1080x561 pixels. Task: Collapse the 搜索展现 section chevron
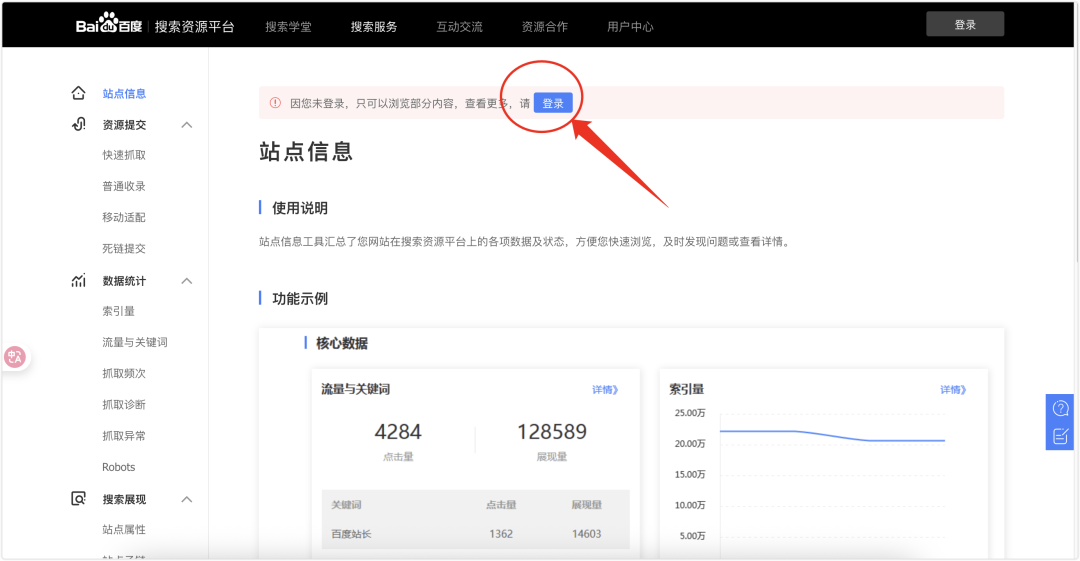[x=187, y=499]
